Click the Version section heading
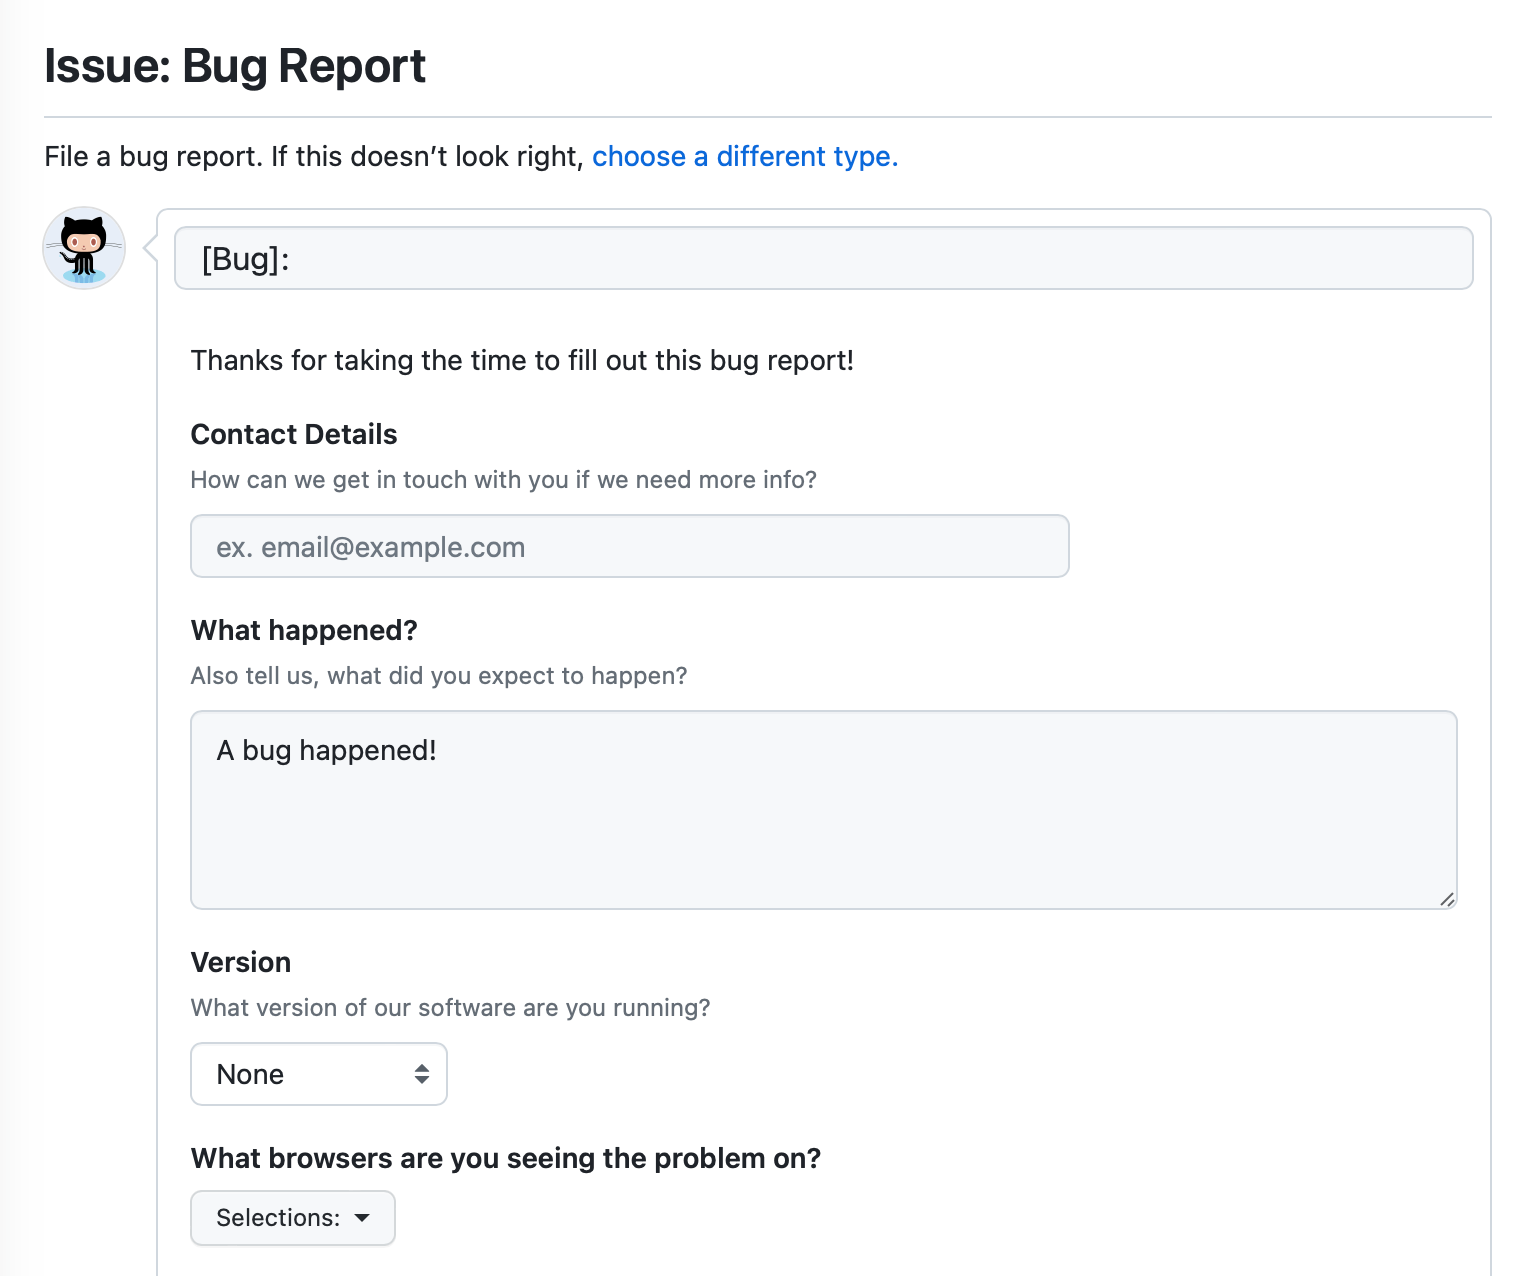Screen dimensions: 1520x1276 240,961
